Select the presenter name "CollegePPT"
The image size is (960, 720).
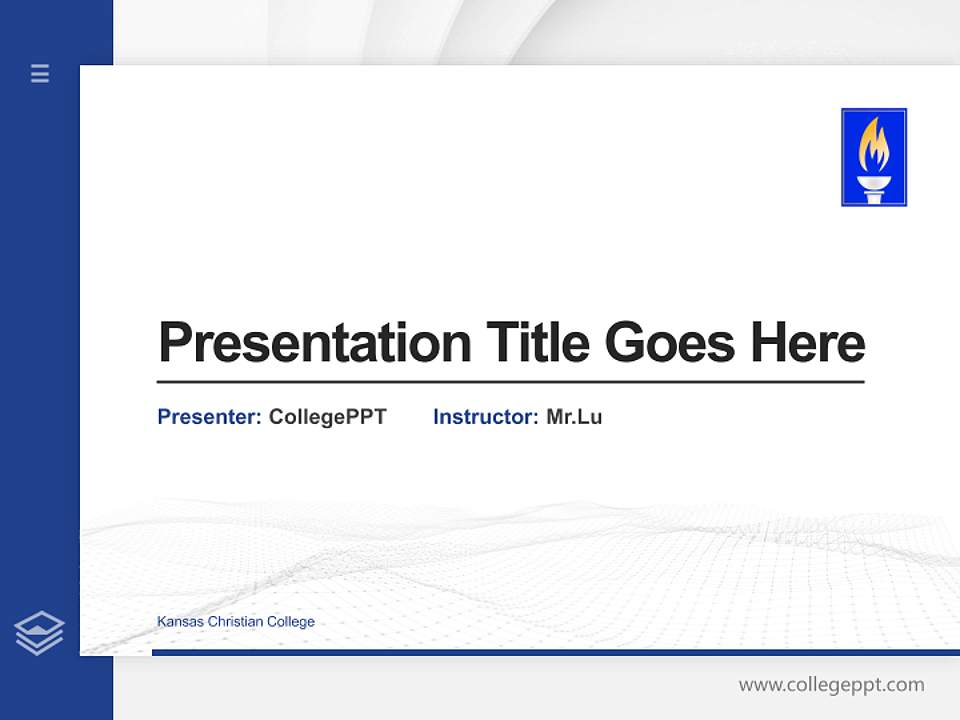(328, 418)
